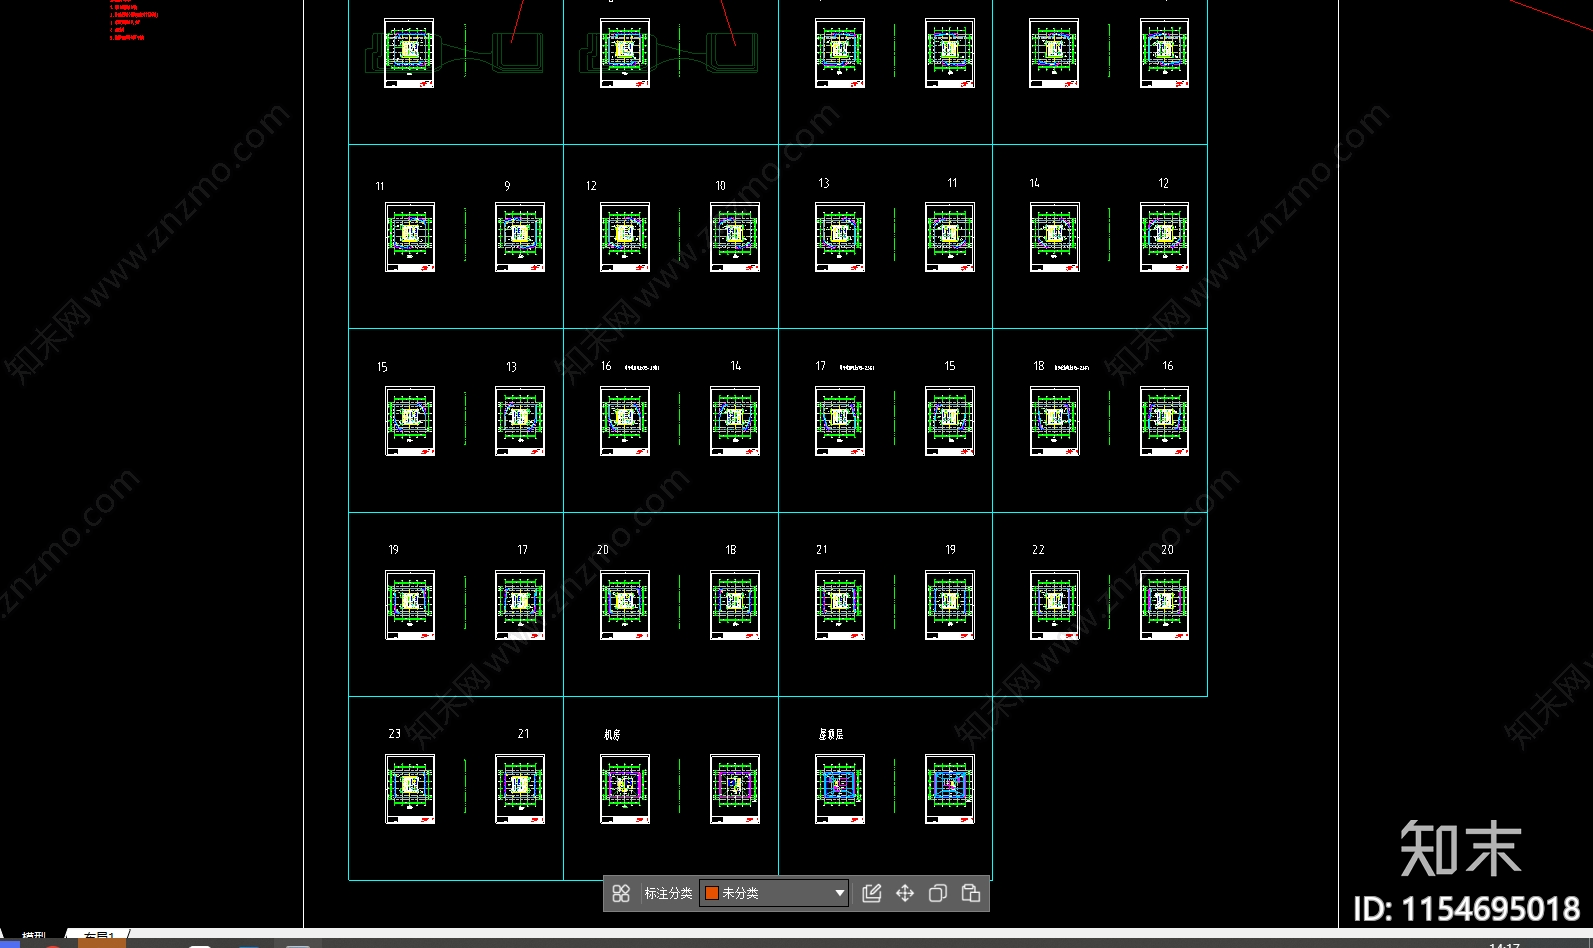Click the copy overlapping-squares icon
The width and height of the screenshot is (1593, 948).
tap(938, 893)
